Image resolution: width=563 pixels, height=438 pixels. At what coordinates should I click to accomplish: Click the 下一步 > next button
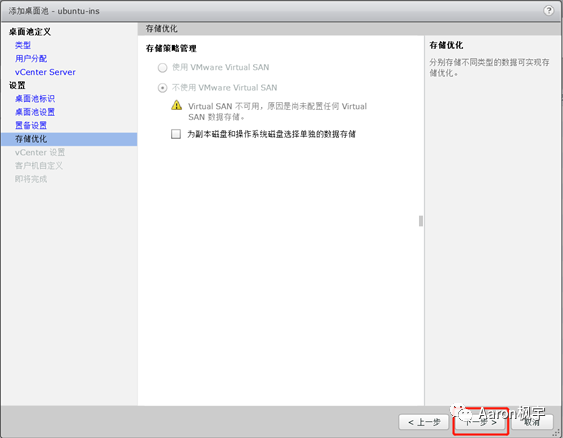point(480,422)
